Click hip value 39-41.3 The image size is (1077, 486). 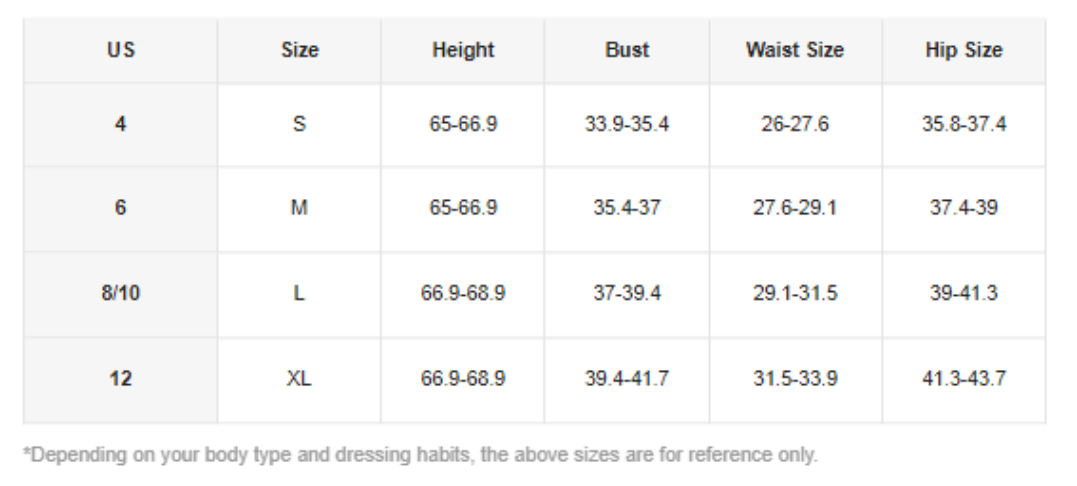[x=964, y=295]
